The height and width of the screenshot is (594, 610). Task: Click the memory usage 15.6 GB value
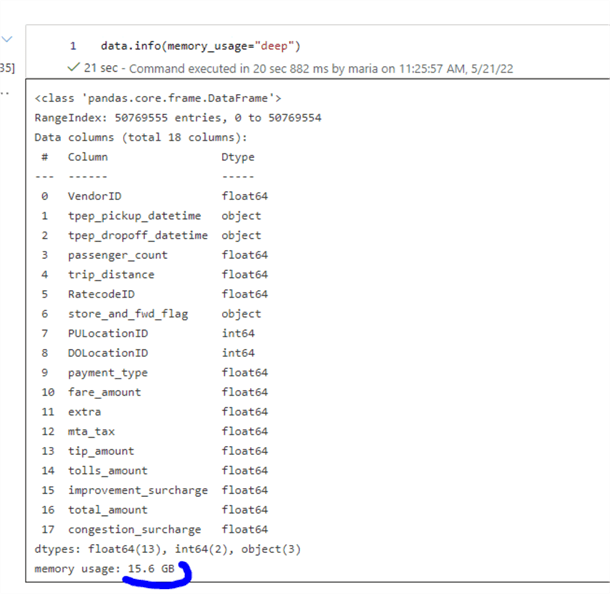pos(151,569)
